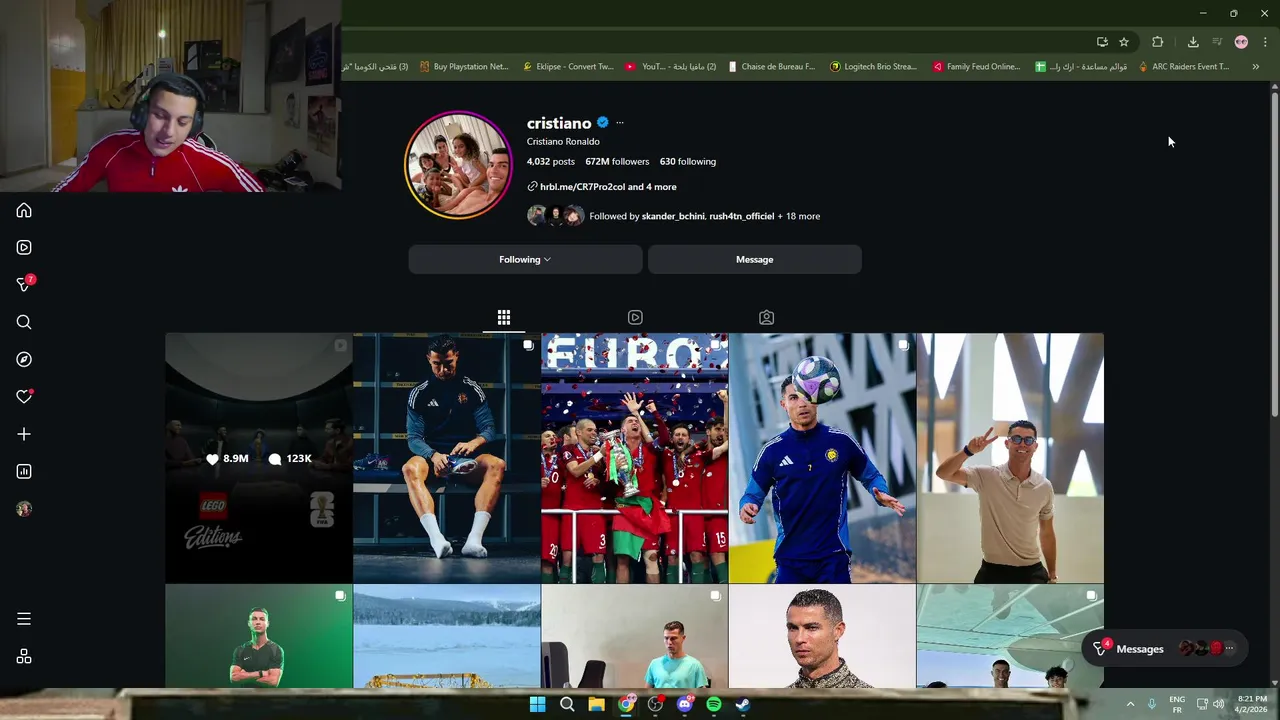Open Chrome three-dot menu
The image size is (1280, 720).
pyautogui.click(x=1265, y=42)
